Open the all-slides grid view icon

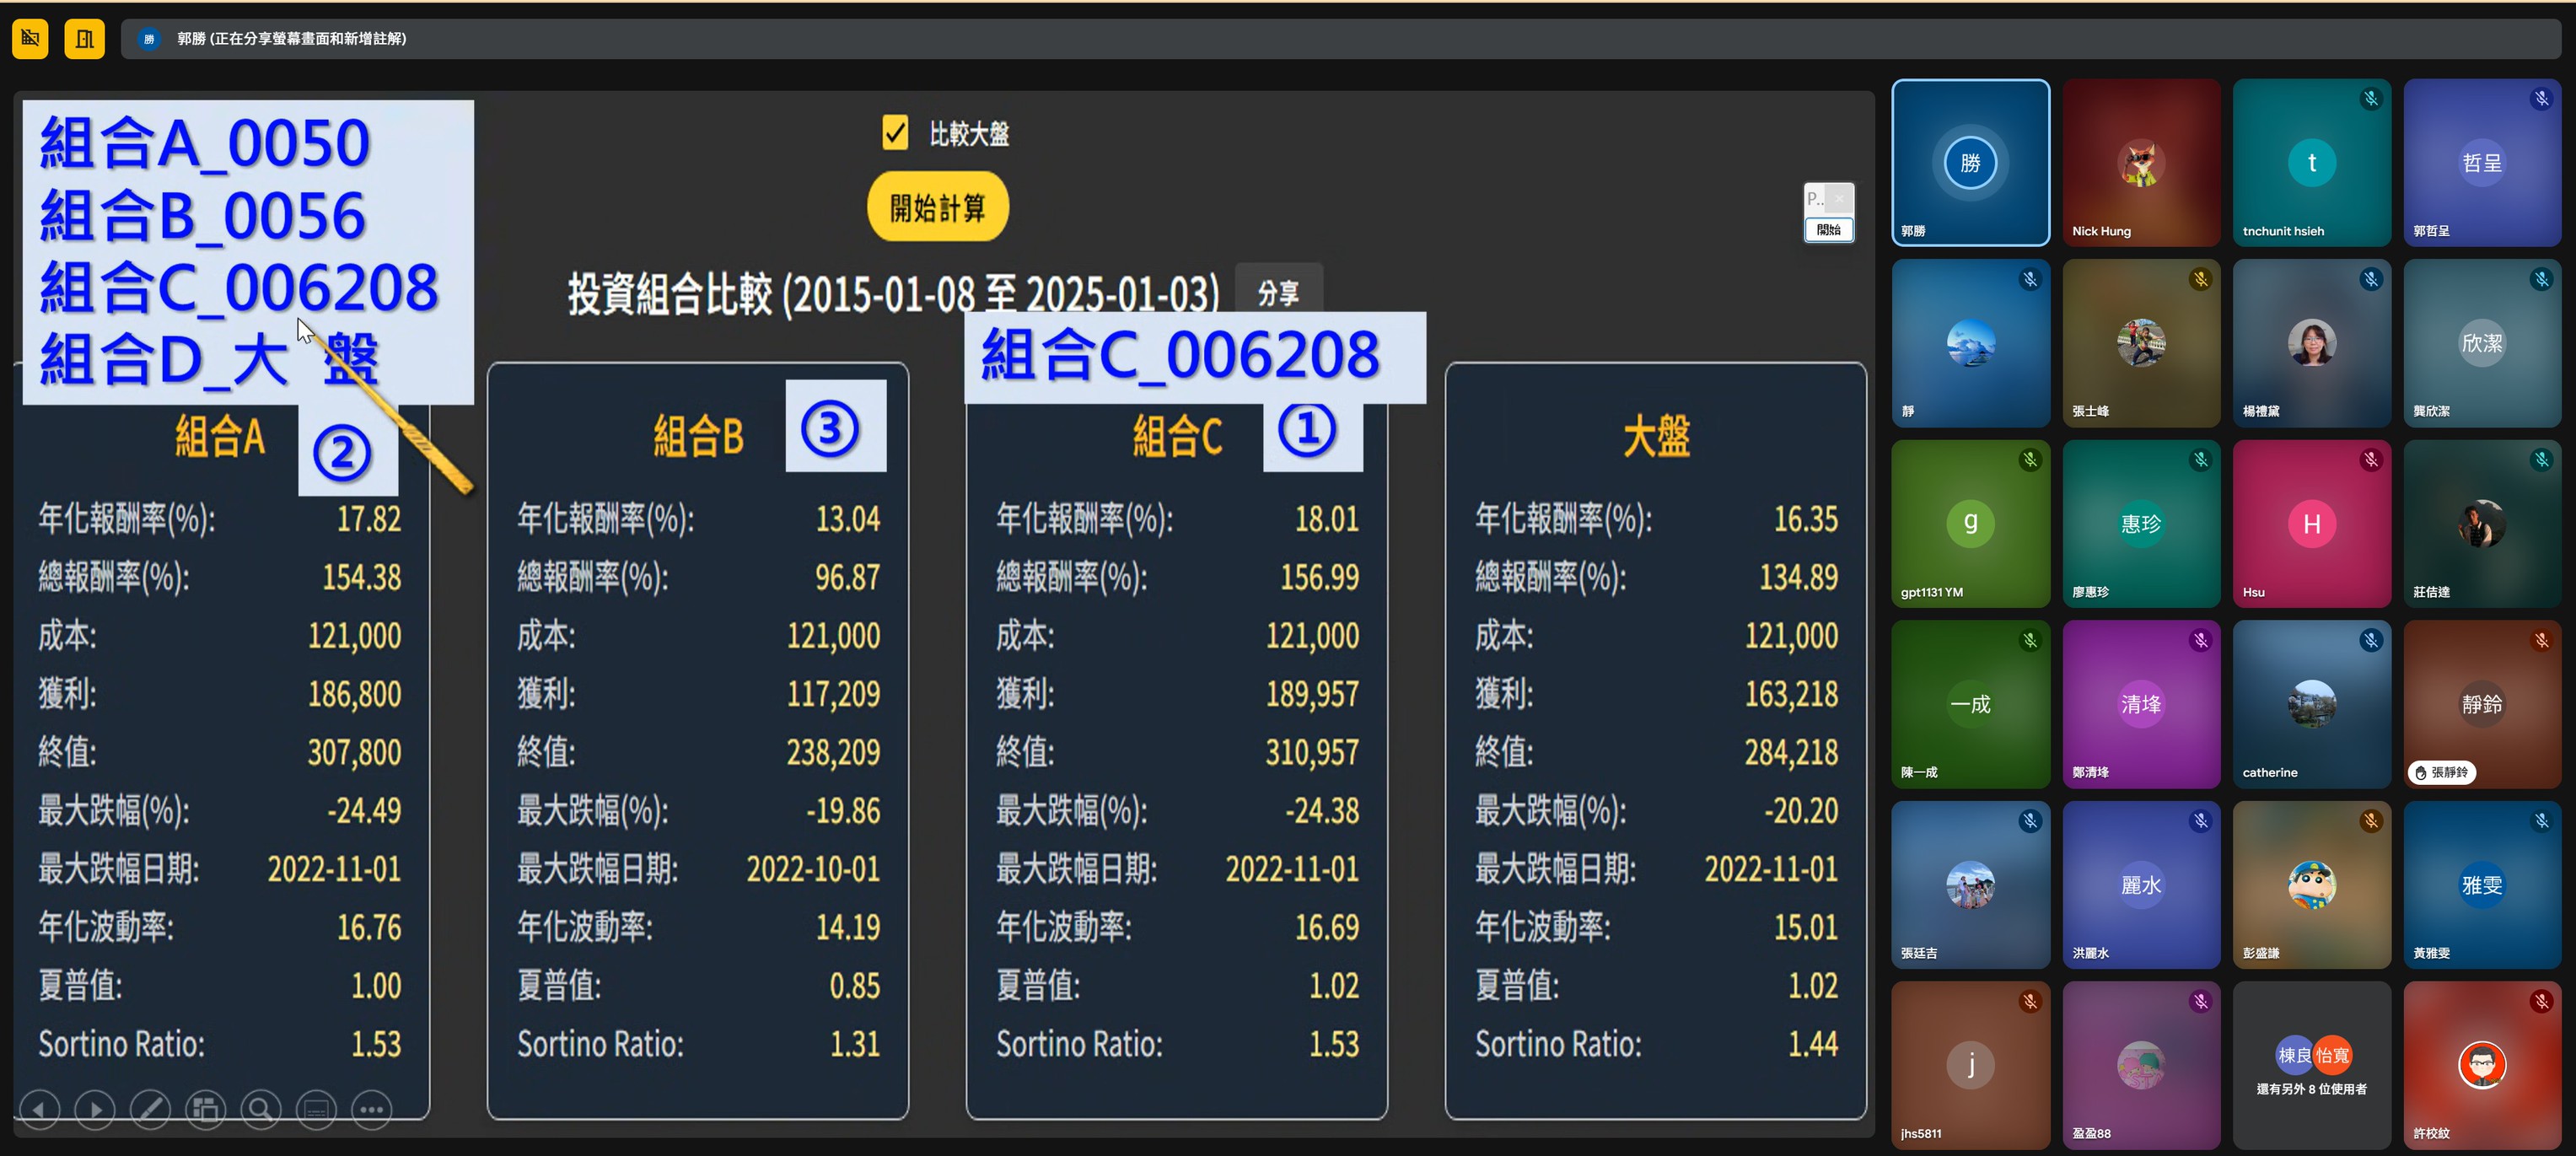(x=206, y=1109)
